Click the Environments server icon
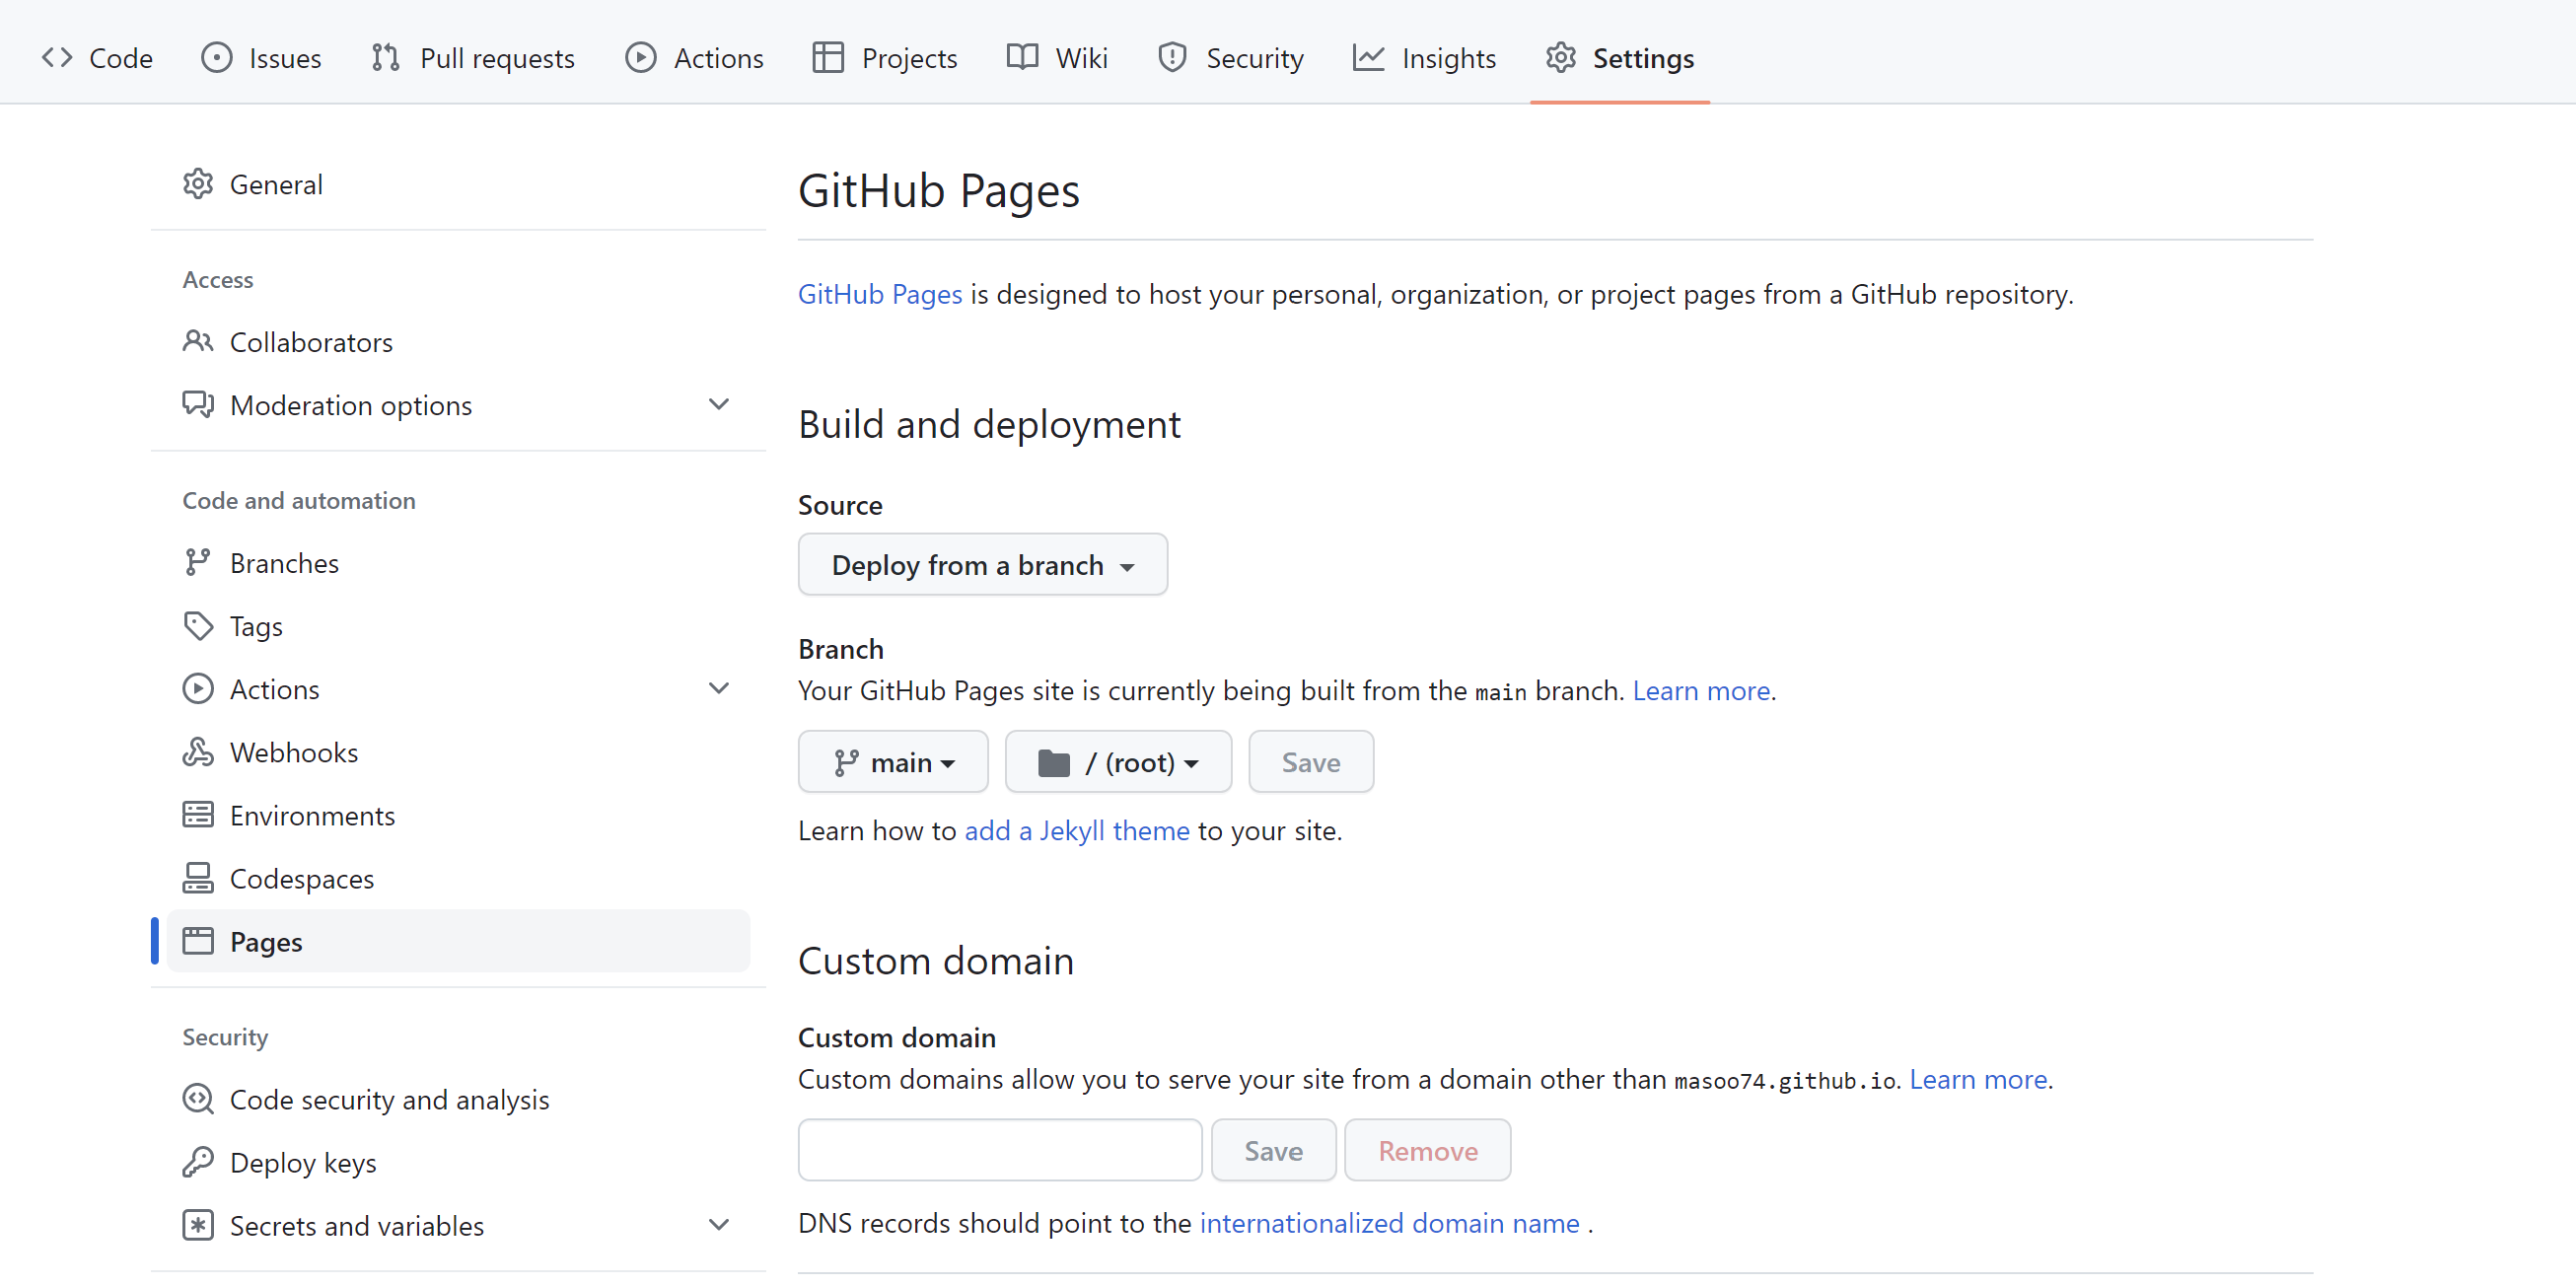The height and width of the screenshot is (1286, 2576). coord(198,815)
